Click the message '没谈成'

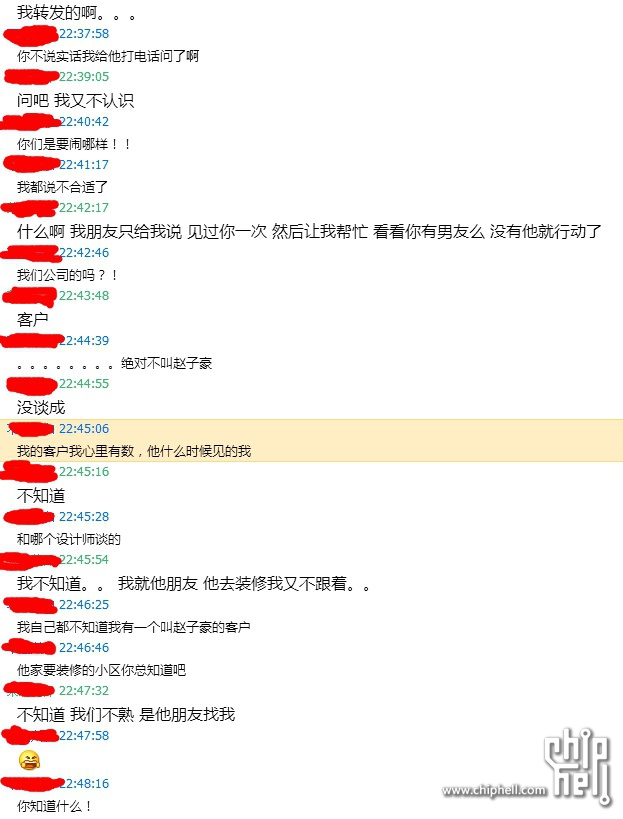coord(41,407)
